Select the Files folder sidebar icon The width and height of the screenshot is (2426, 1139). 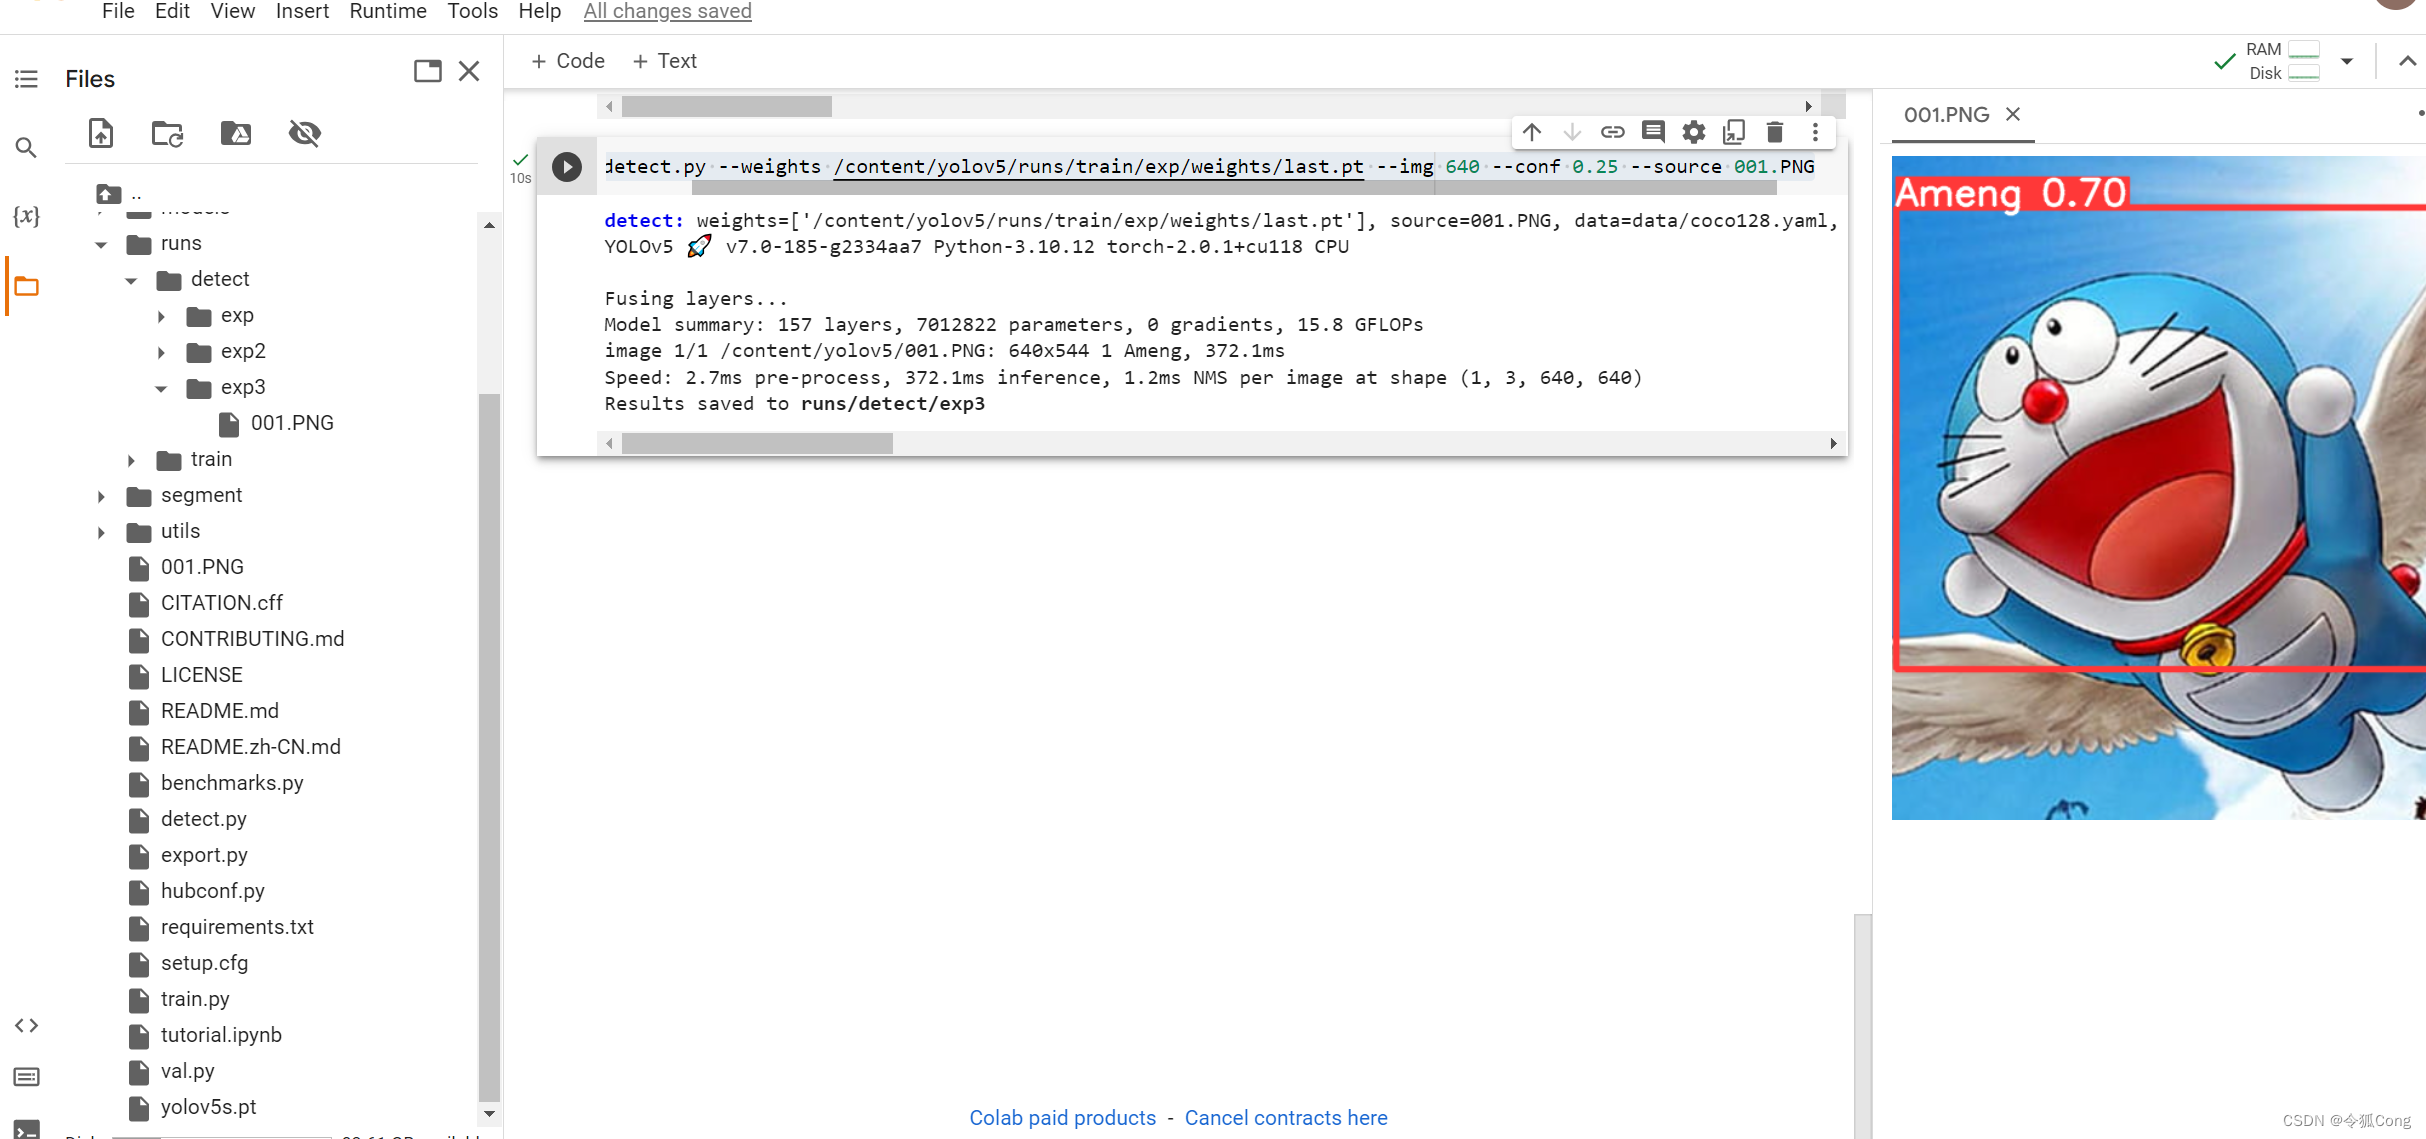[26, 287]
